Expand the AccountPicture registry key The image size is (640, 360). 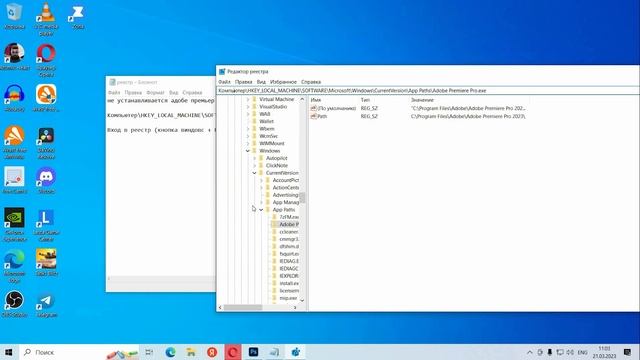point(261,180)
